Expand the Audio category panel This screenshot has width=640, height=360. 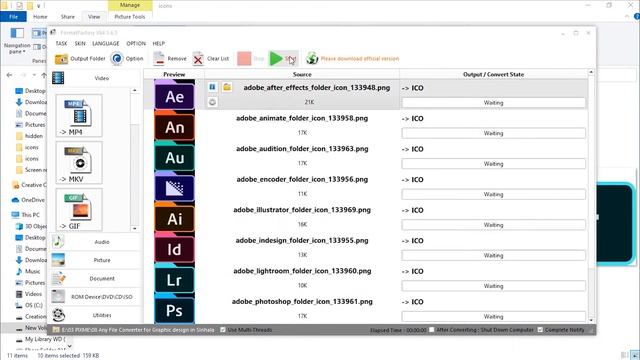(x=95, y=242)
